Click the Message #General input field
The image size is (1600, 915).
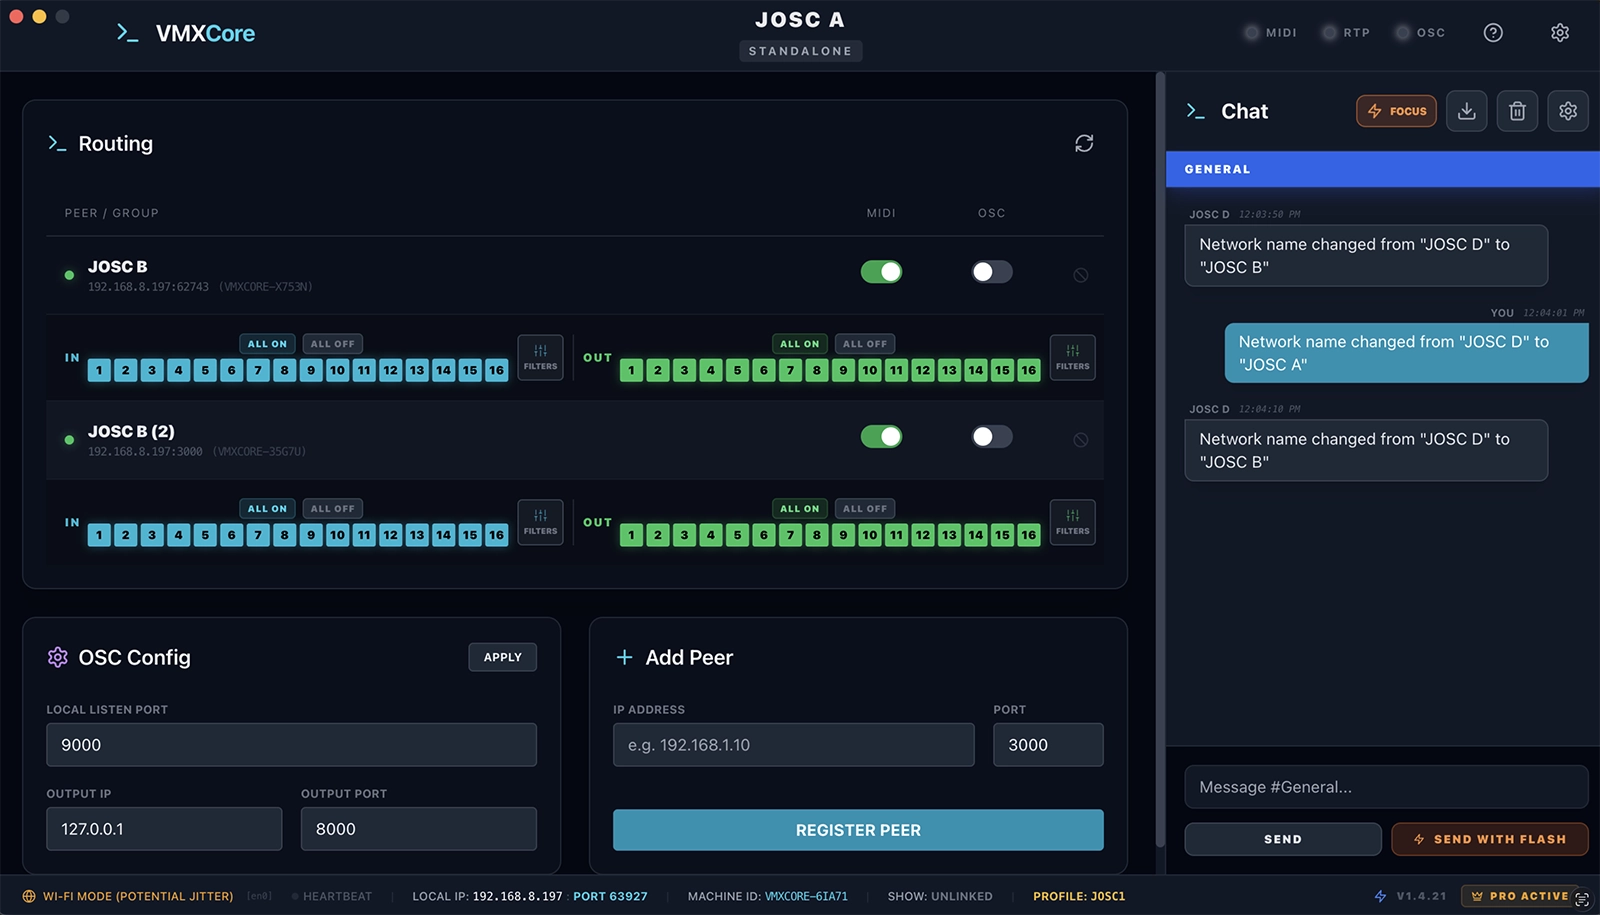pyautogui.click(x=1386, y=787)
